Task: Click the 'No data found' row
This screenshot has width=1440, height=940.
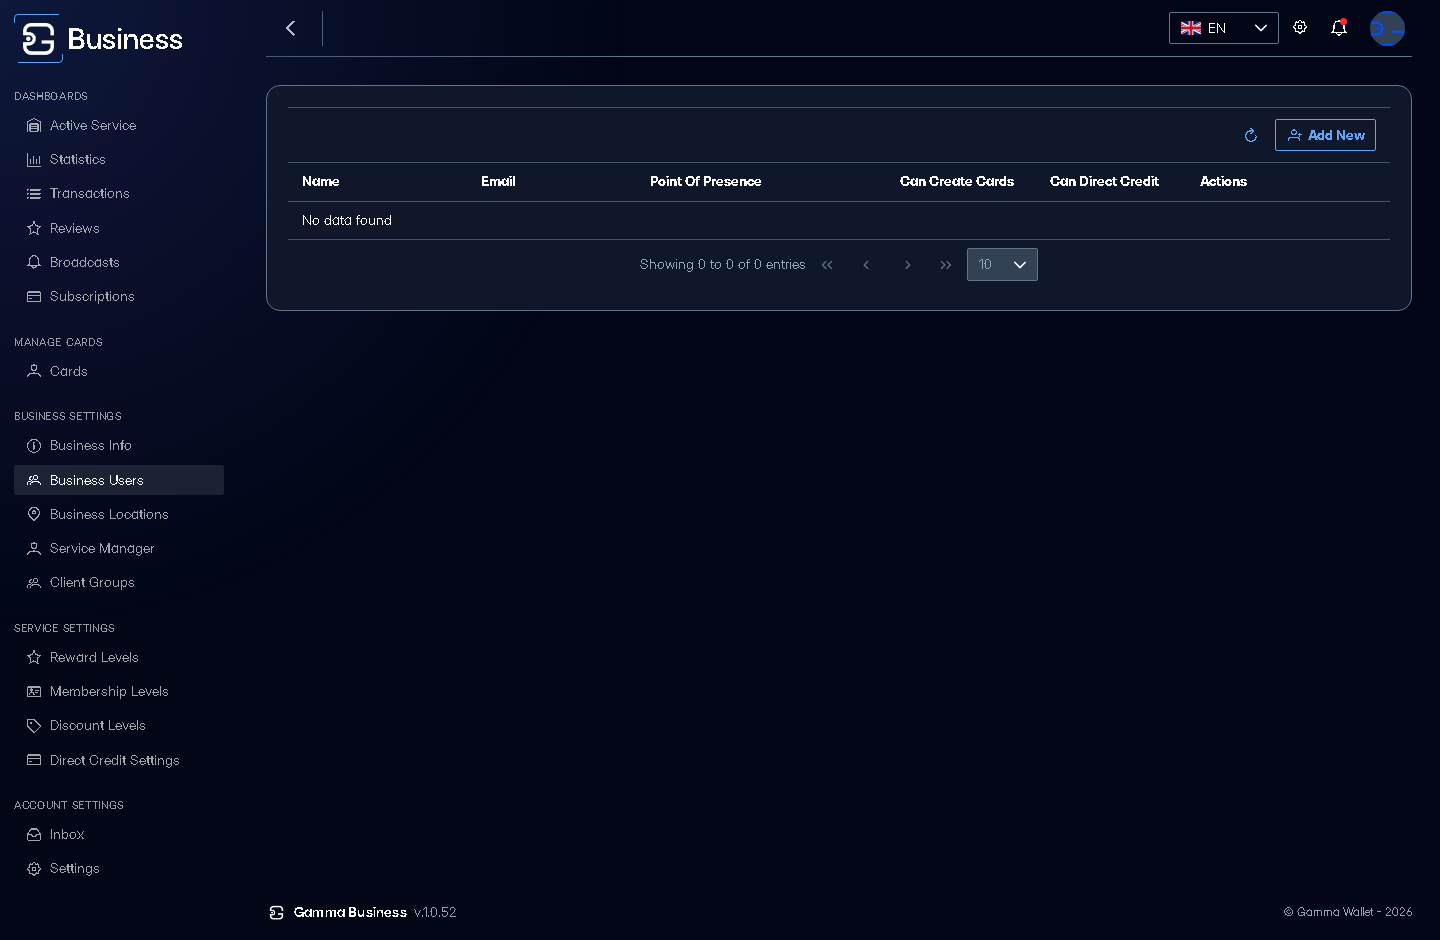Action: coord(839,220)
